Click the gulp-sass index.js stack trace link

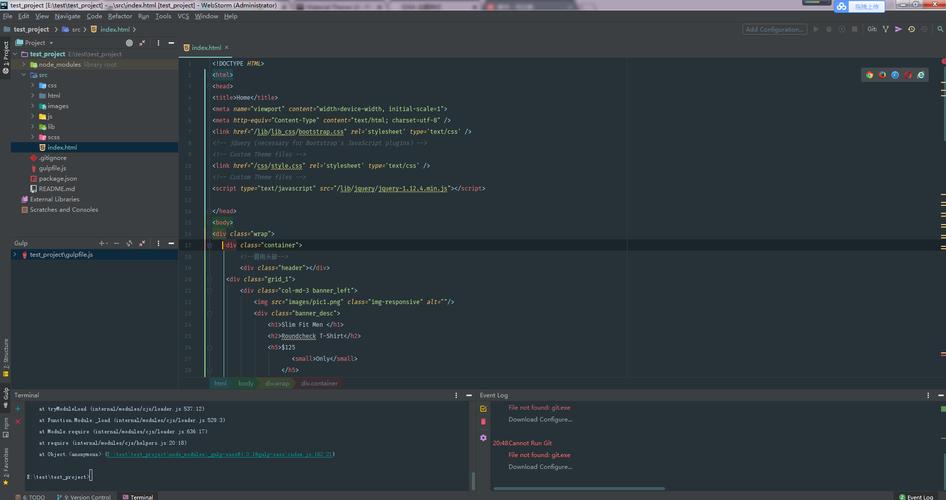point(220,454)
